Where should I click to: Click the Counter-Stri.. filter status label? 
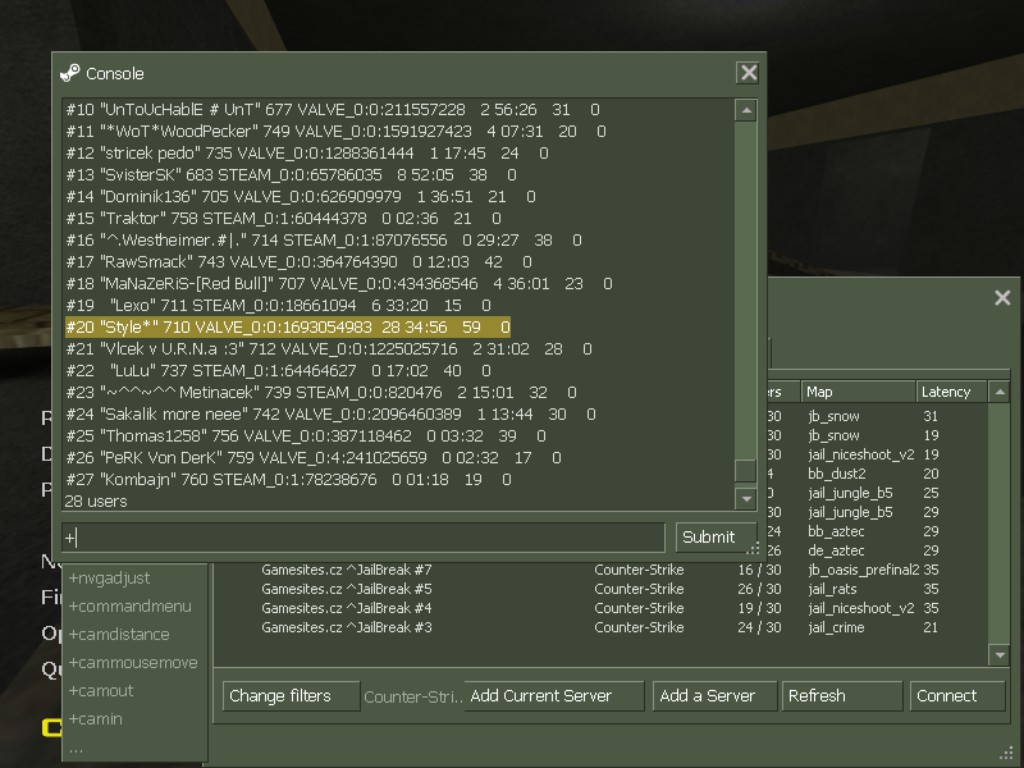pos(413,697)
